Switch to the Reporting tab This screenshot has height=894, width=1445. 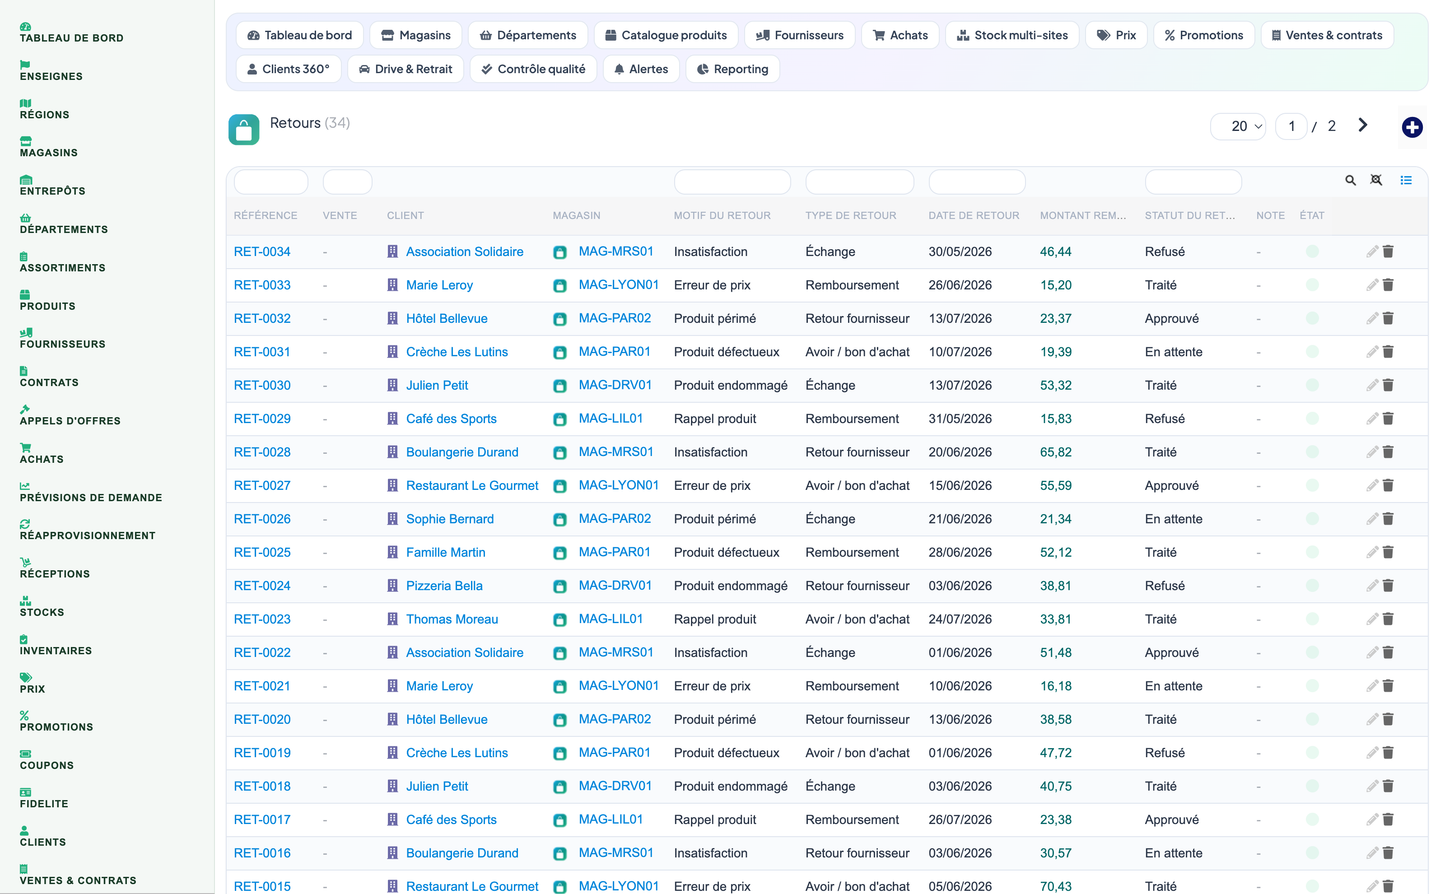733,69
